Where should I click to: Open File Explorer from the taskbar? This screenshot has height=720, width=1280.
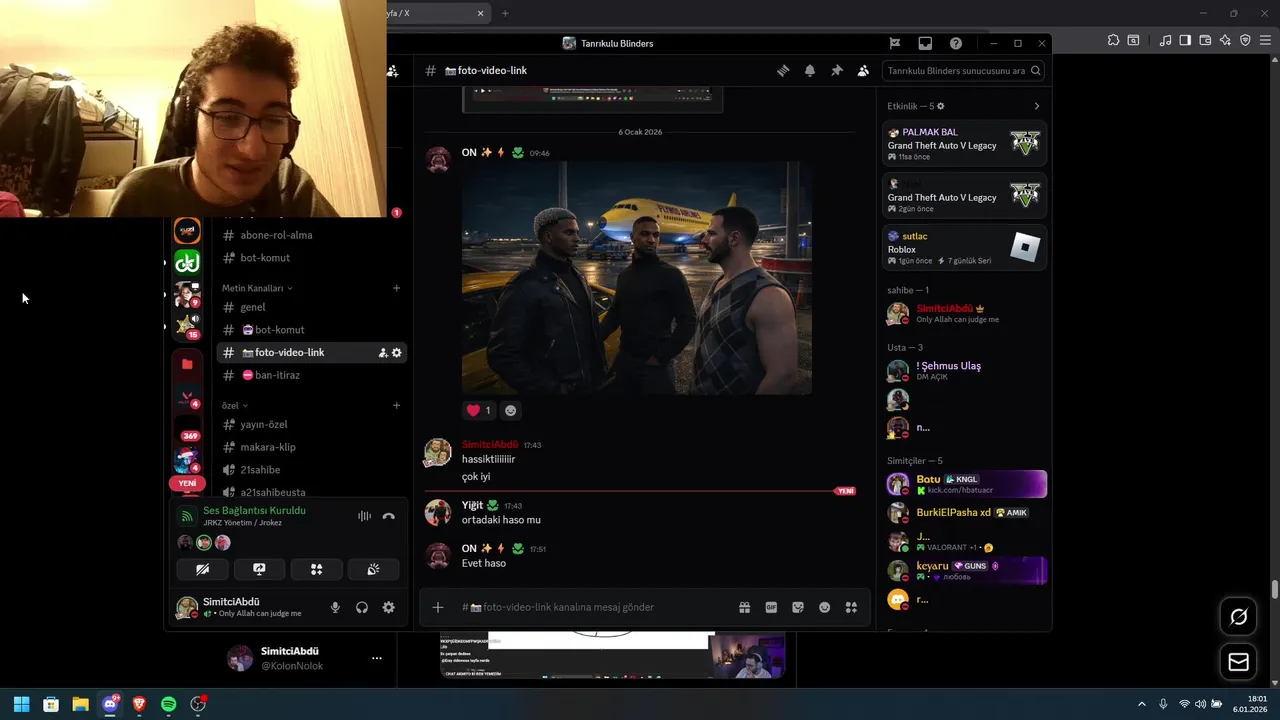pos(80,704)
